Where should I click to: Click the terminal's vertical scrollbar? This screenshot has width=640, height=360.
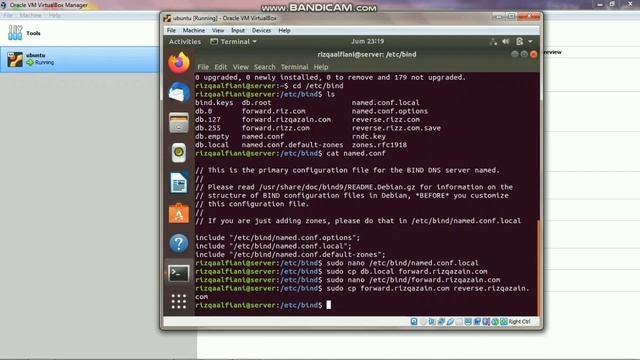click(539, 267)
